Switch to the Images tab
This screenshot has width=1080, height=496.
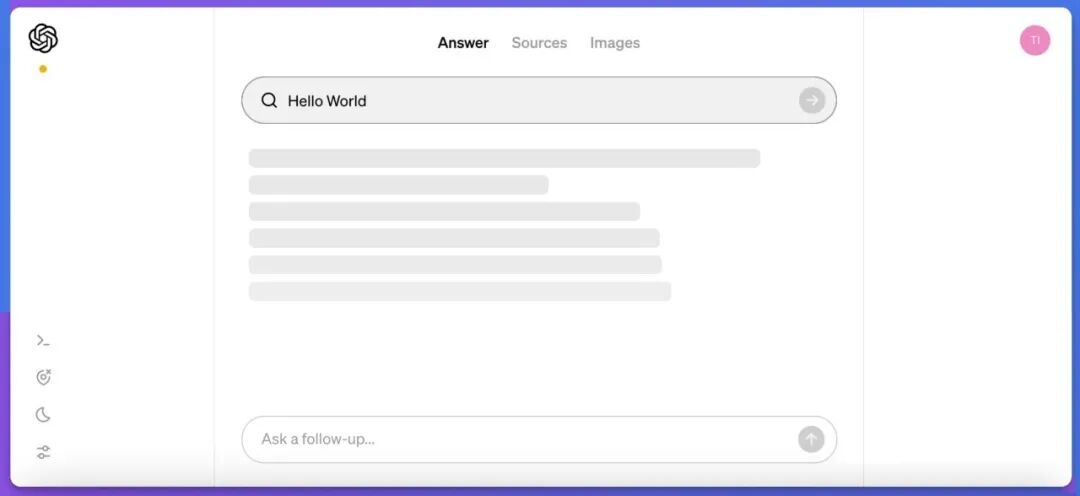tap(615, 43)
